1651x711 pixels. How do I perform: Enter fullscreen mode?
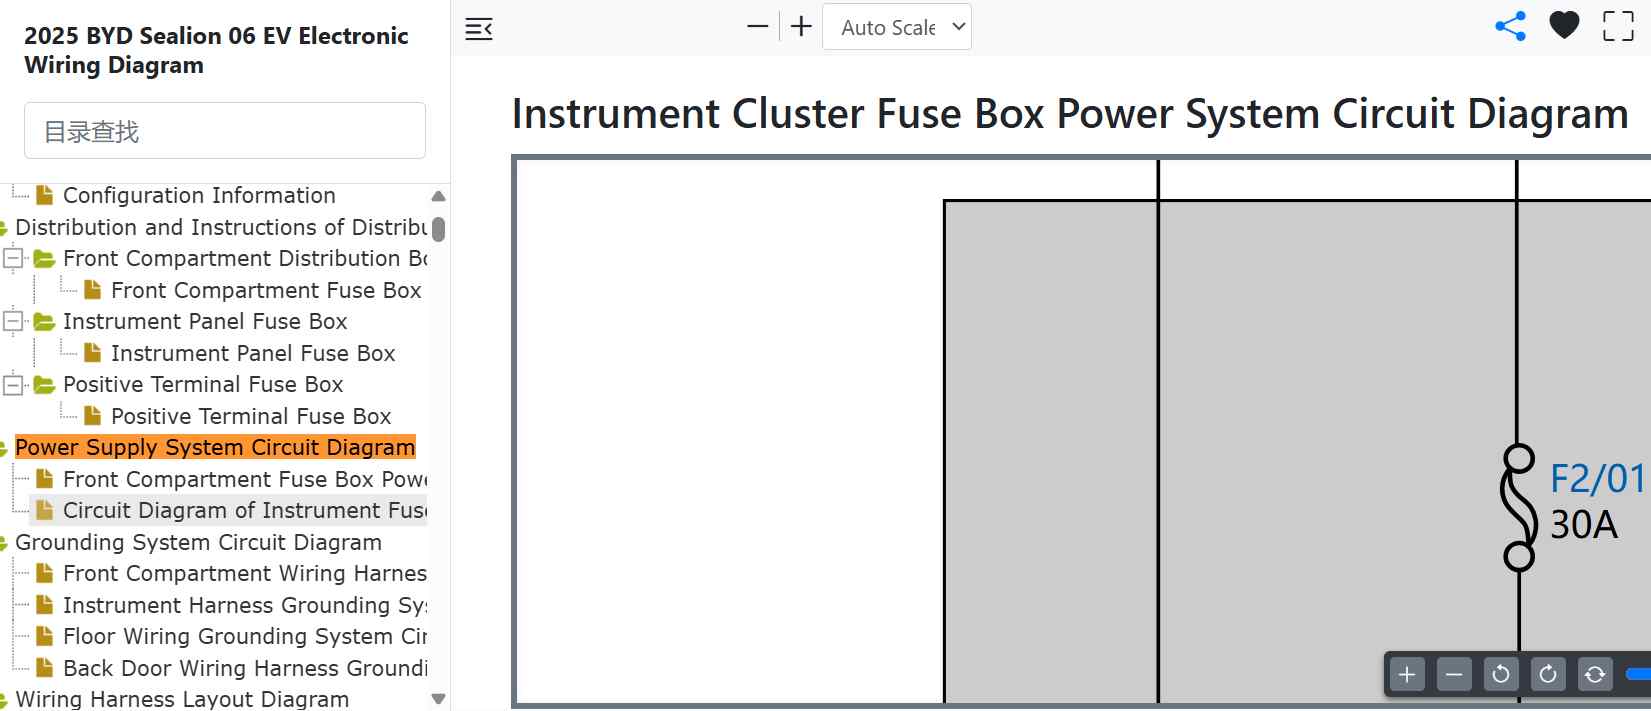click(1618, 26)
